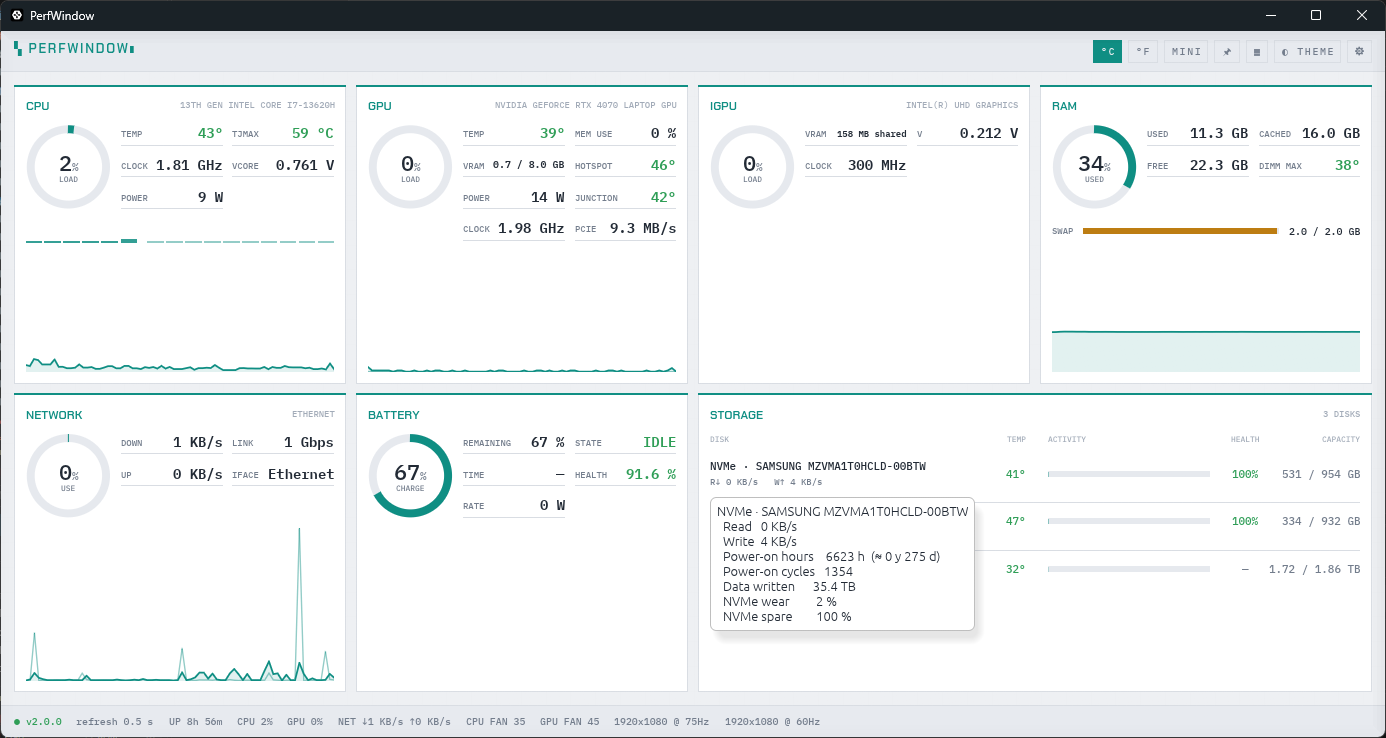Click the activity bar of the 41° Samsung disk
Image resolution: width=1386 pixels, height=738 pixels.
(1129, 474)
